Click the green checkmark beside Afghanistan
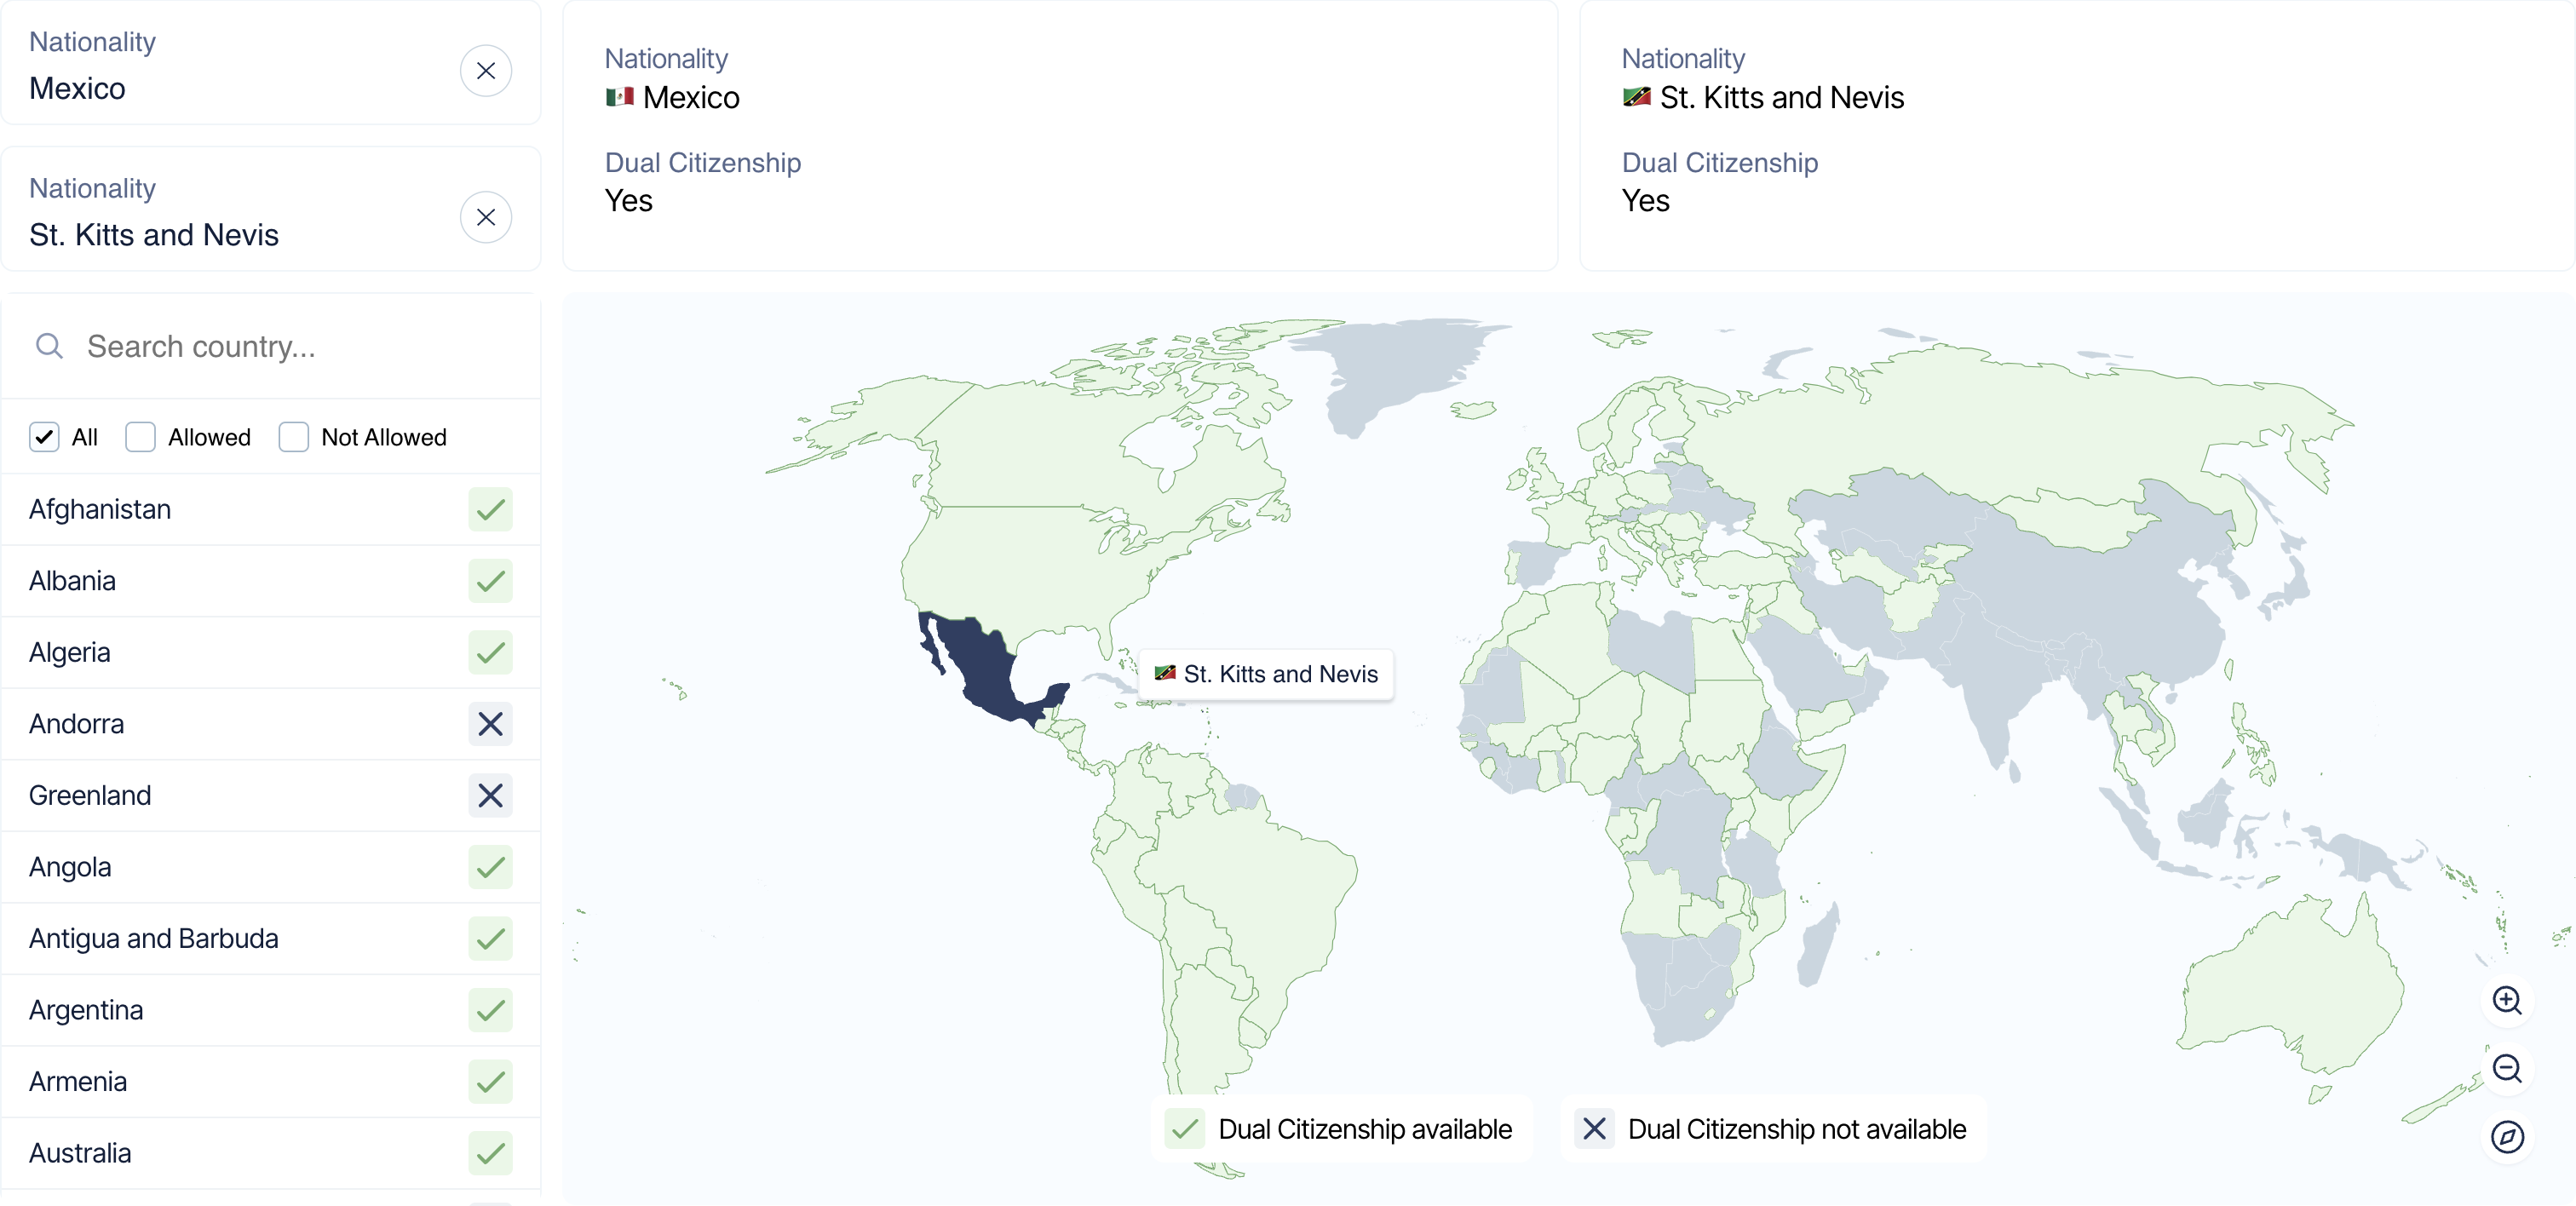The width and height of the screenshot is (2576, 1206). point(490,509)
